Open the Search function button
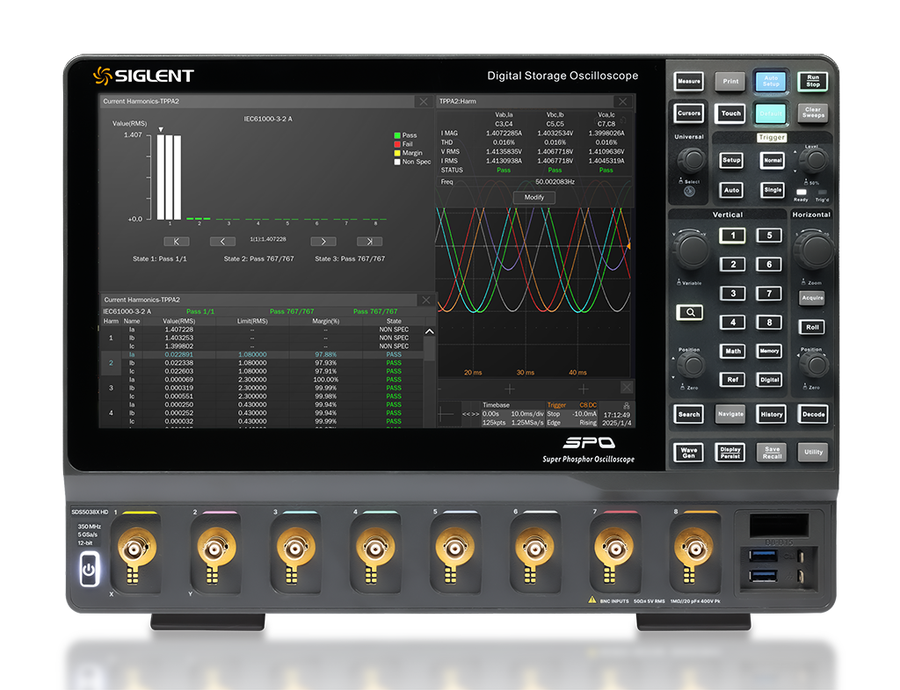The image size is (900, 690). pyautogui.click(x=689, y=414)
